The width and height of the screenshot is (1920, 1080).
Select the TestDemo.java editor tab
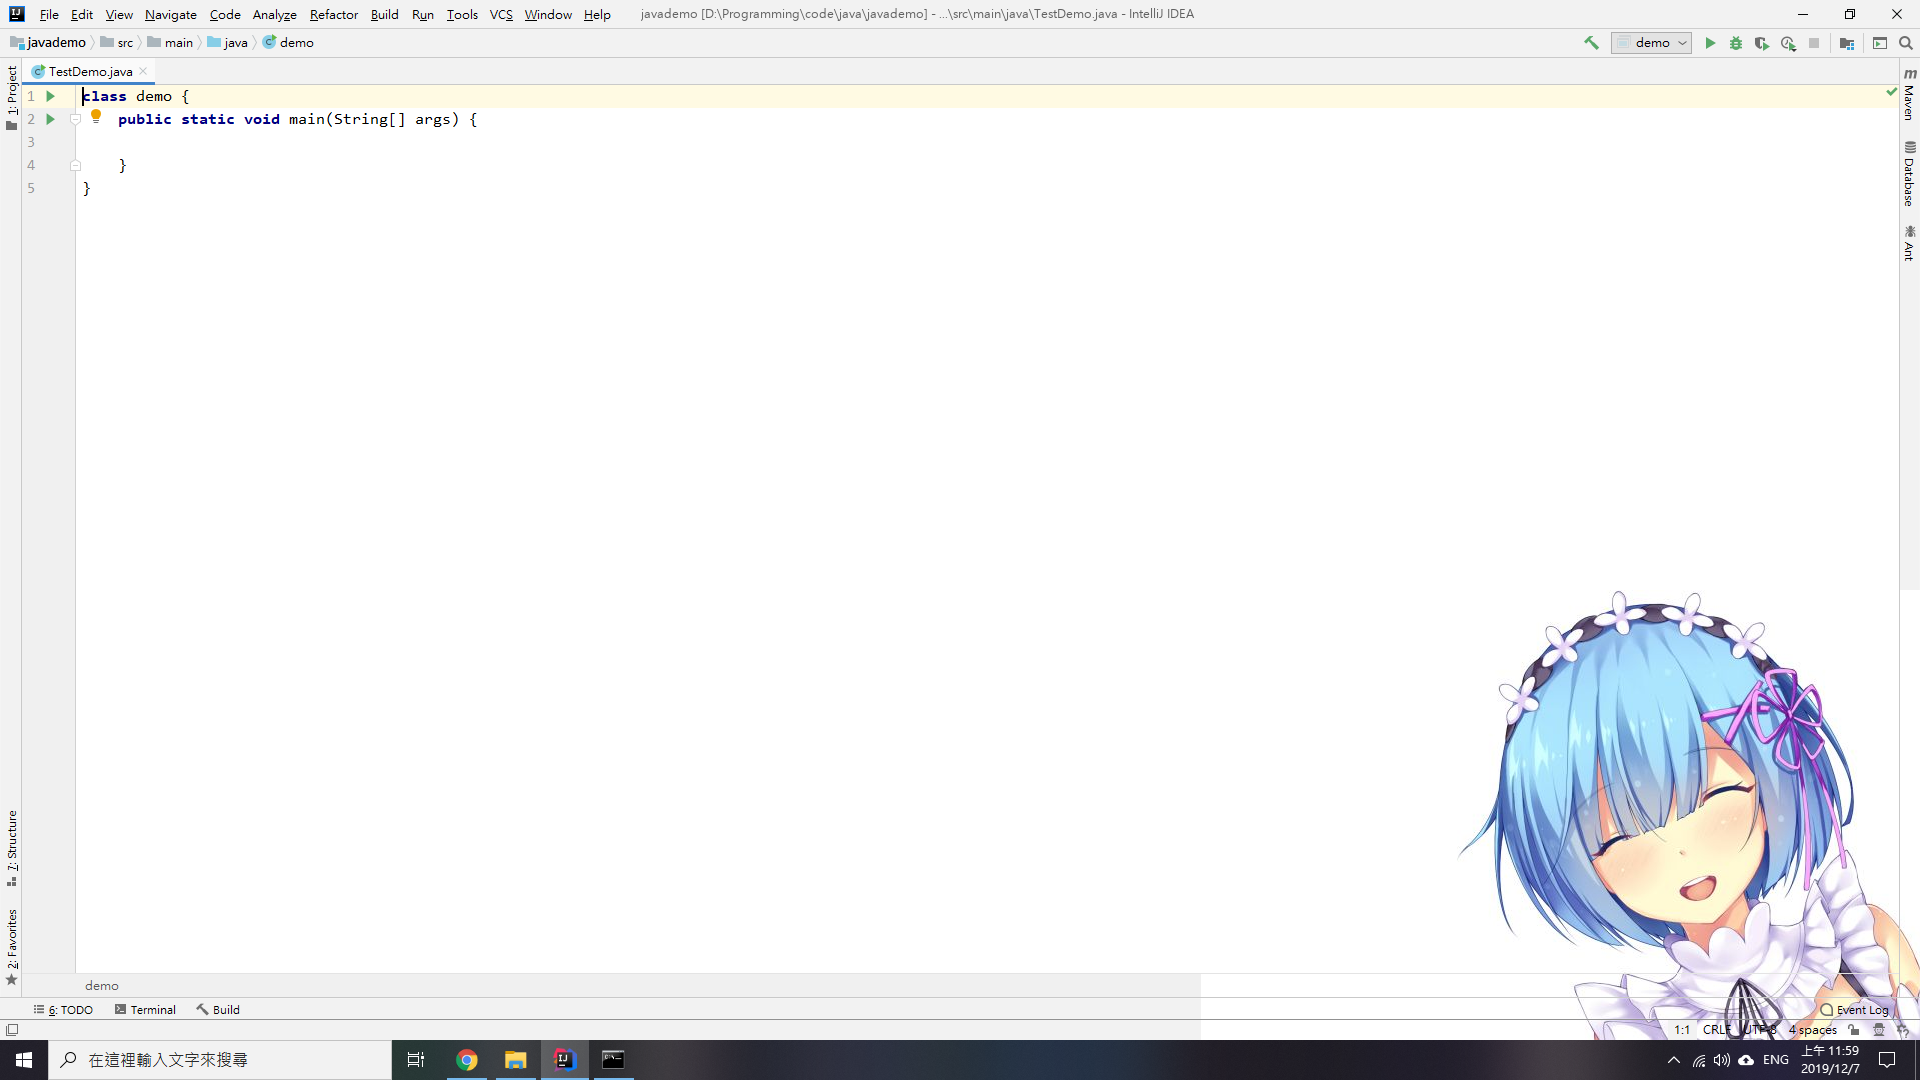(90, 71)
